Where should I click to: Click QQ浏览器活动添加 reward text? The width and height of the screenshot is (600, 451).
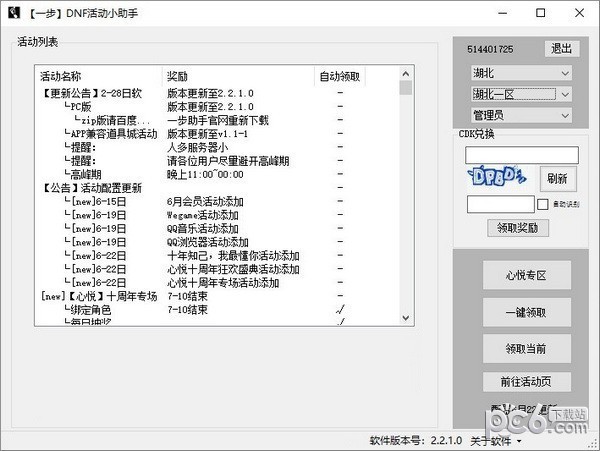click(208, 242)
